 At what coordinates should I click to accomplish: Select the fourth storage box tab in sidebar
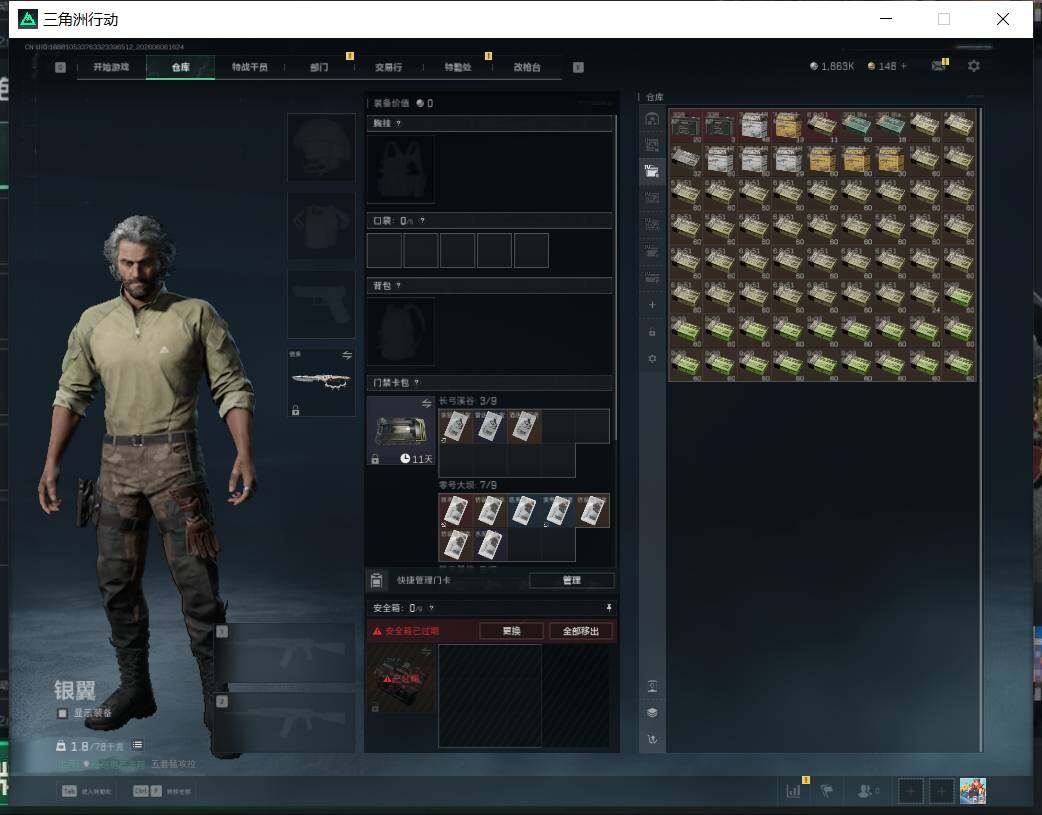[x=652, y=198]
